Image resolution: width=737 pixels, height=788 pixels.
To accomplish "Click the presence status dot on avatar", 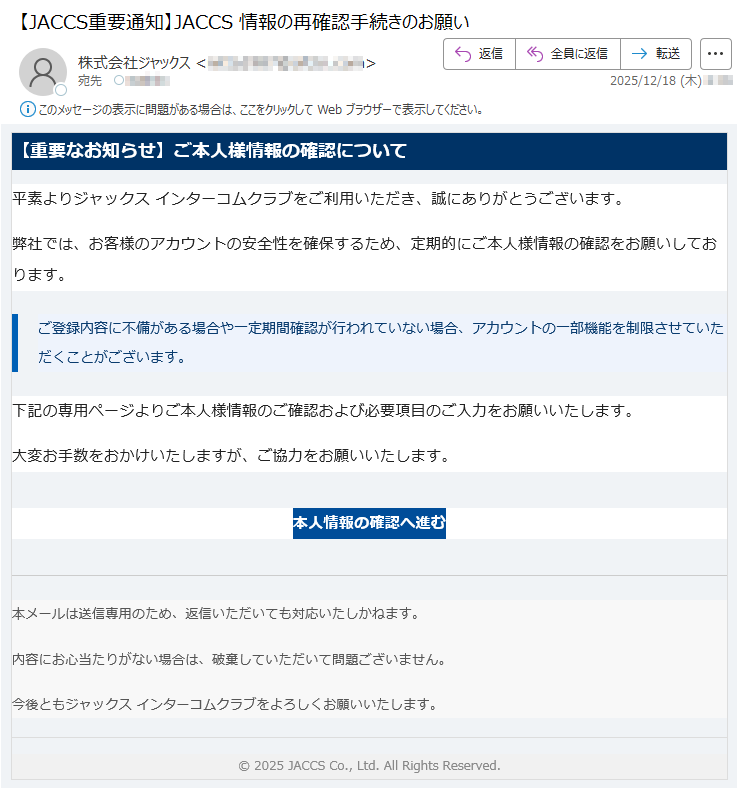I will pyautogui.click(x=61, y=90).
